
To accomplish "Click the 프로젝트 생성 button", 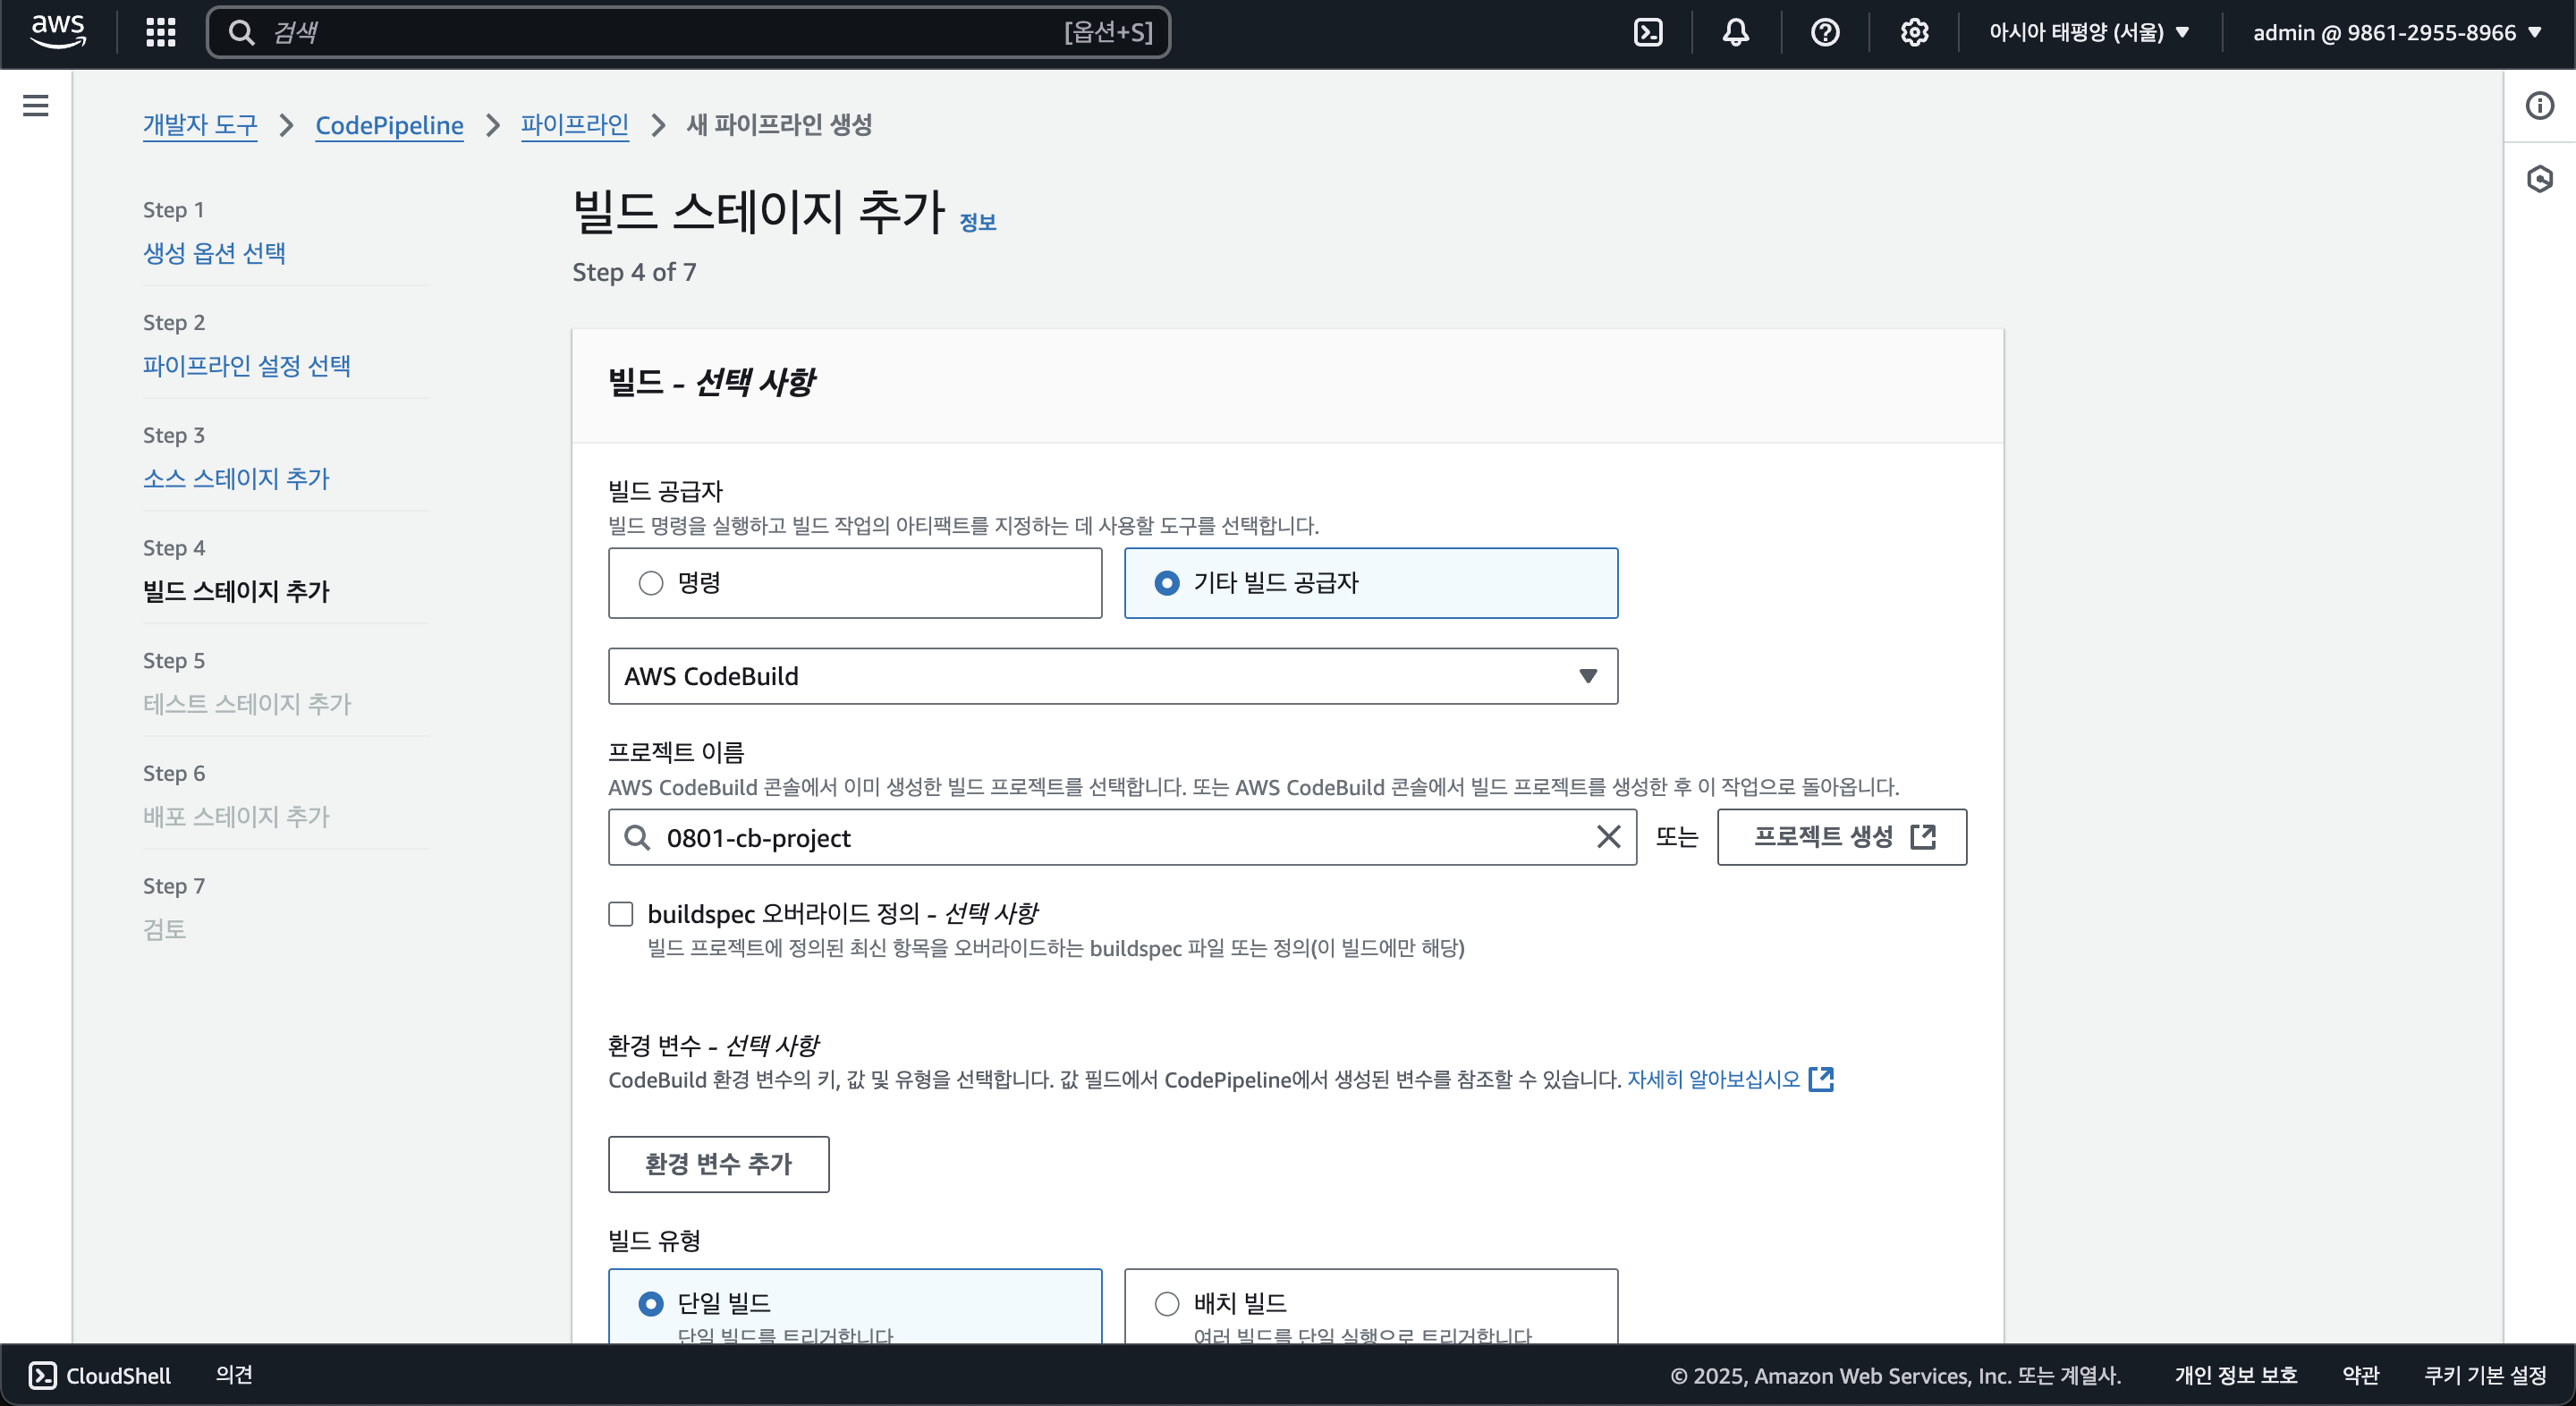I will 1841,837.
